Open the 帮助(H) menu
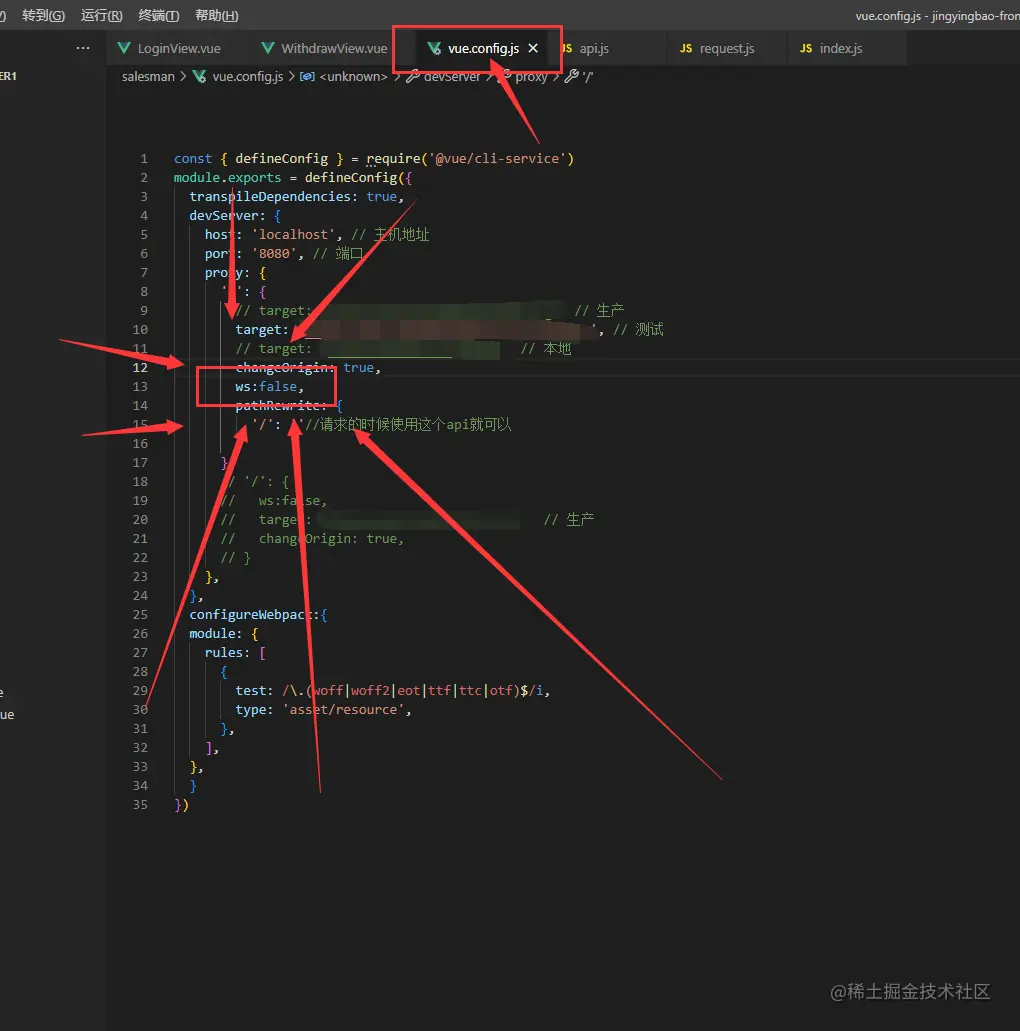The image size is (1020, 1031). click(217, 15)
